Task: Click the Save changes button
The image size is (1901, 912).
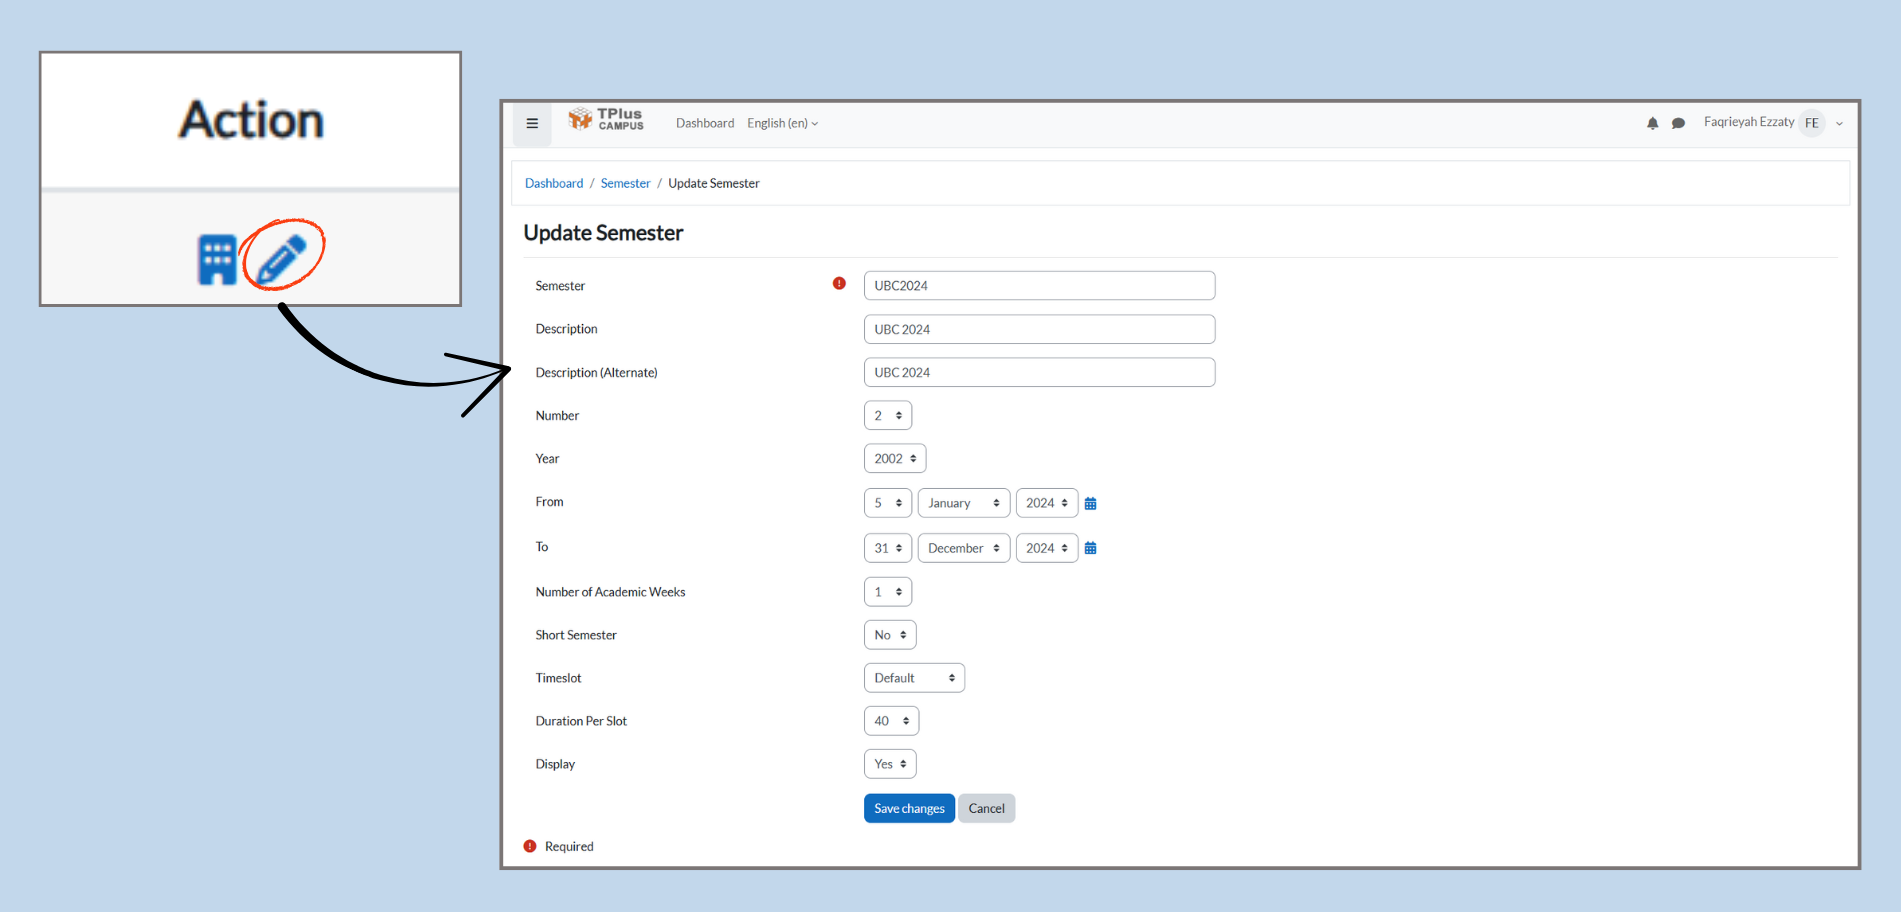Action: (908, 809)
